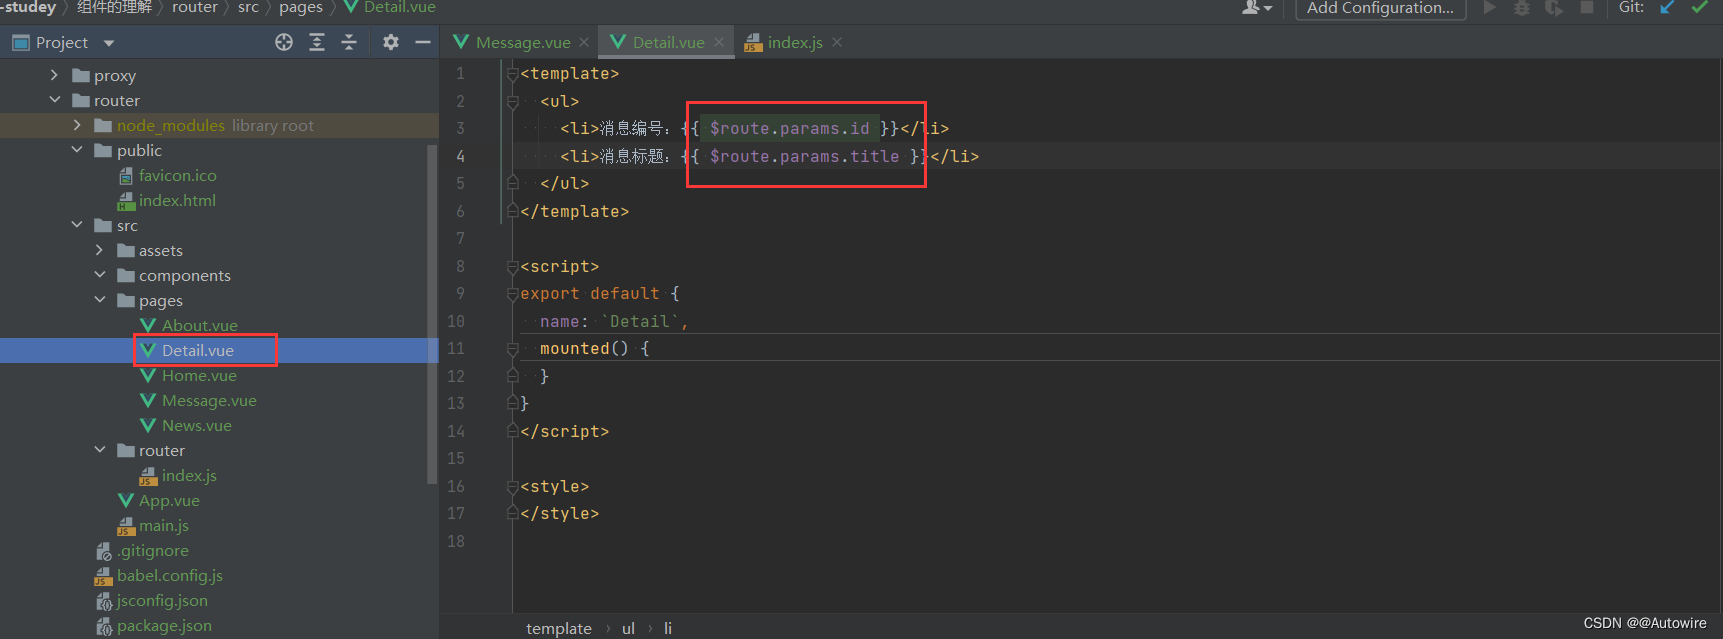Viewport: 1723px width, 639px height.
Task: Click the Stop square icon
Action: (x=1586, y=8)
